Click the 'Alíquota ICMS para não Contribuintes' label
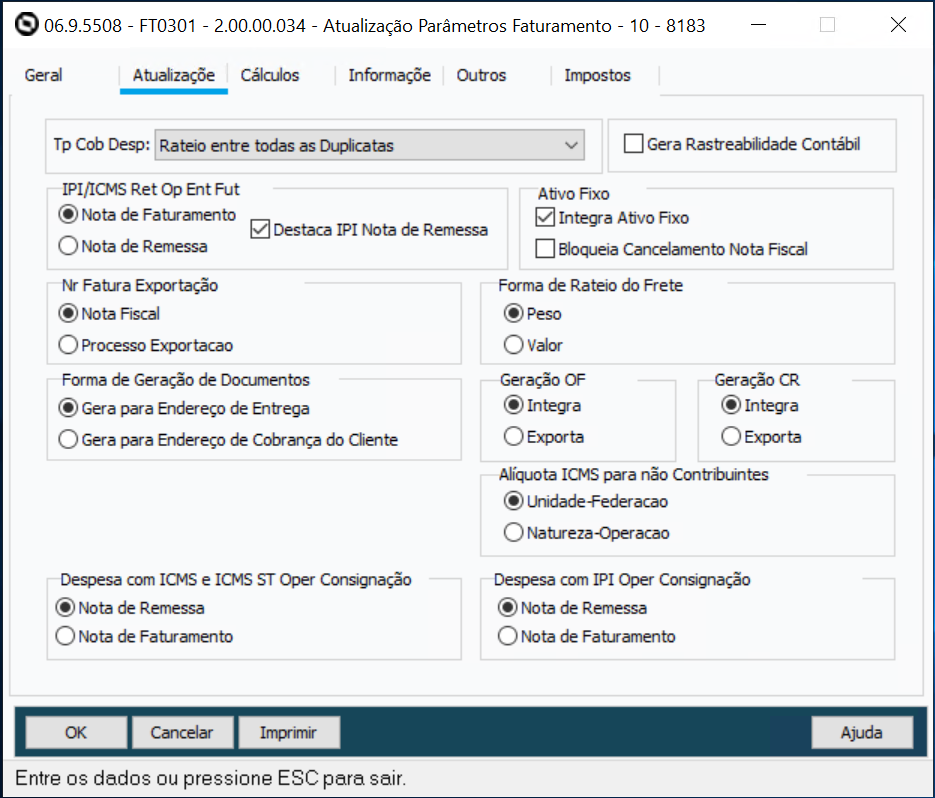The height and width of the screenshot is (798, 935). pos(634,475)
